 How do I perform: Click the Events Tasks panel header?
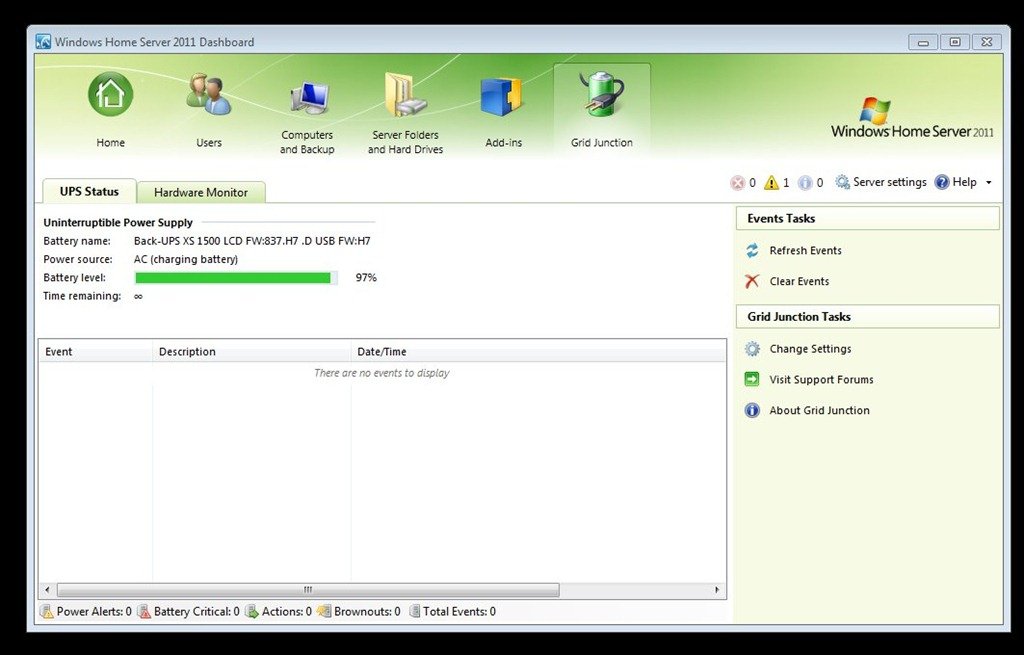[868, 219]
